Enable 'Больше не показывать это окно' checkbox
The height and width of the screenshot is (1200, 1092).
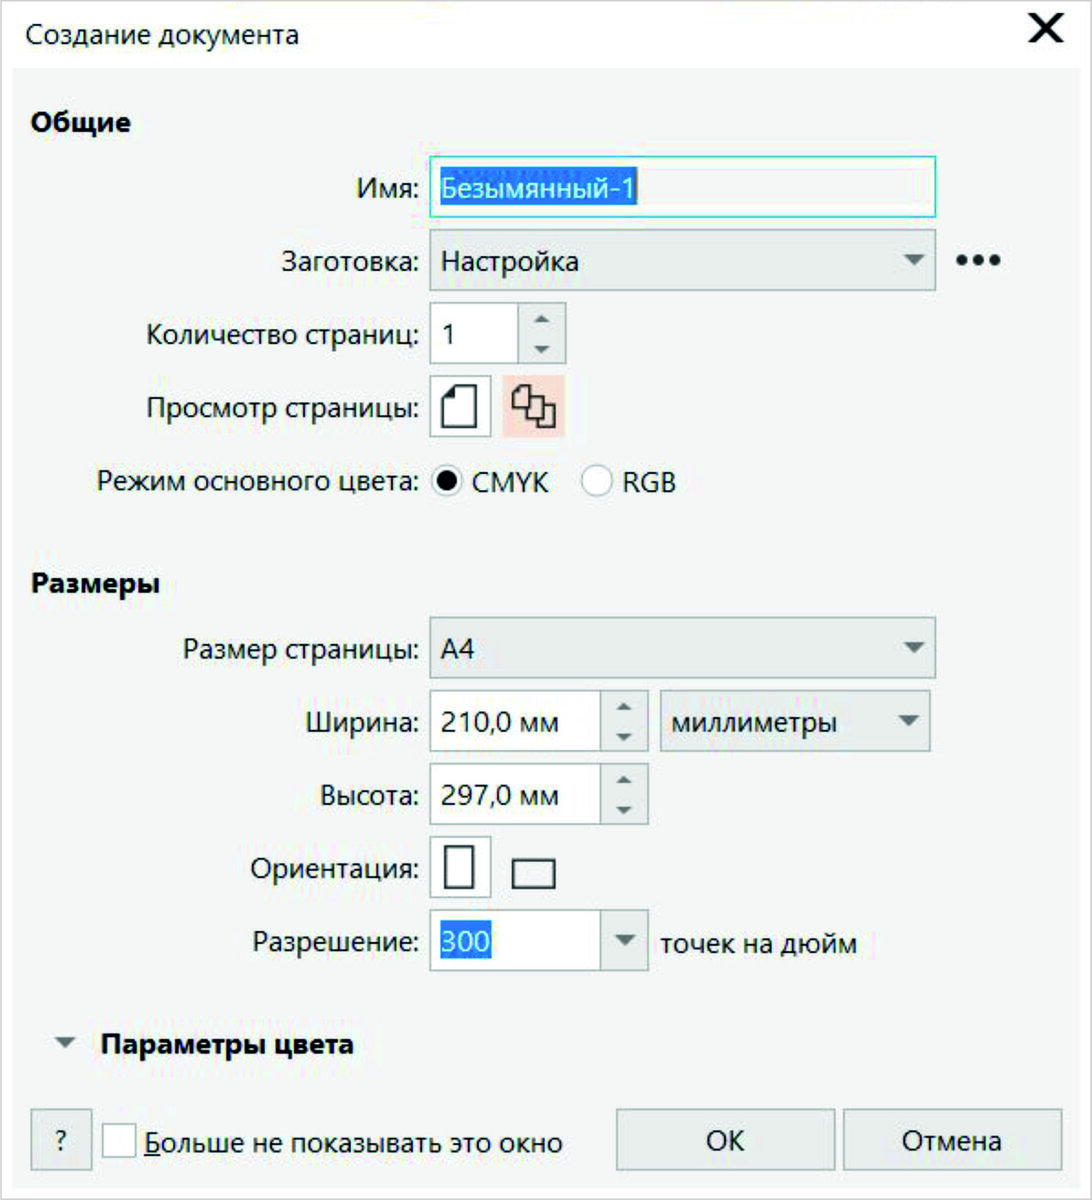[119, 1138]
